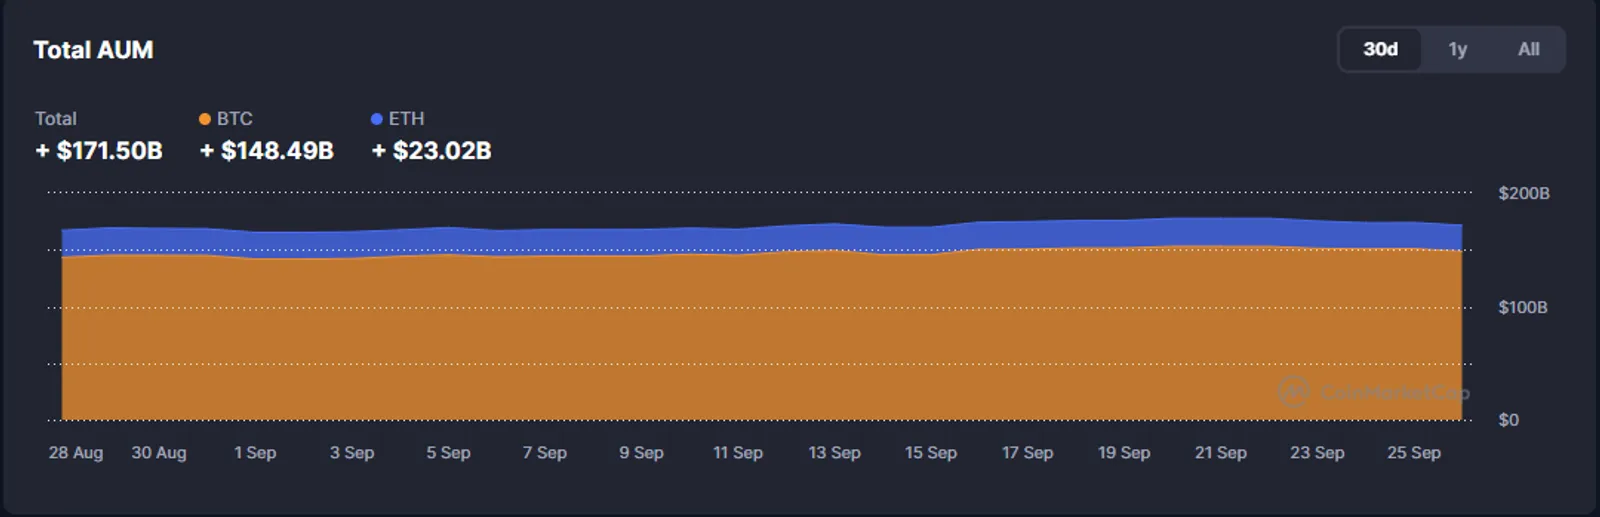Click the 23 Sep date label
Viewport: 1600px width, 517px height.
[1317, 453]
